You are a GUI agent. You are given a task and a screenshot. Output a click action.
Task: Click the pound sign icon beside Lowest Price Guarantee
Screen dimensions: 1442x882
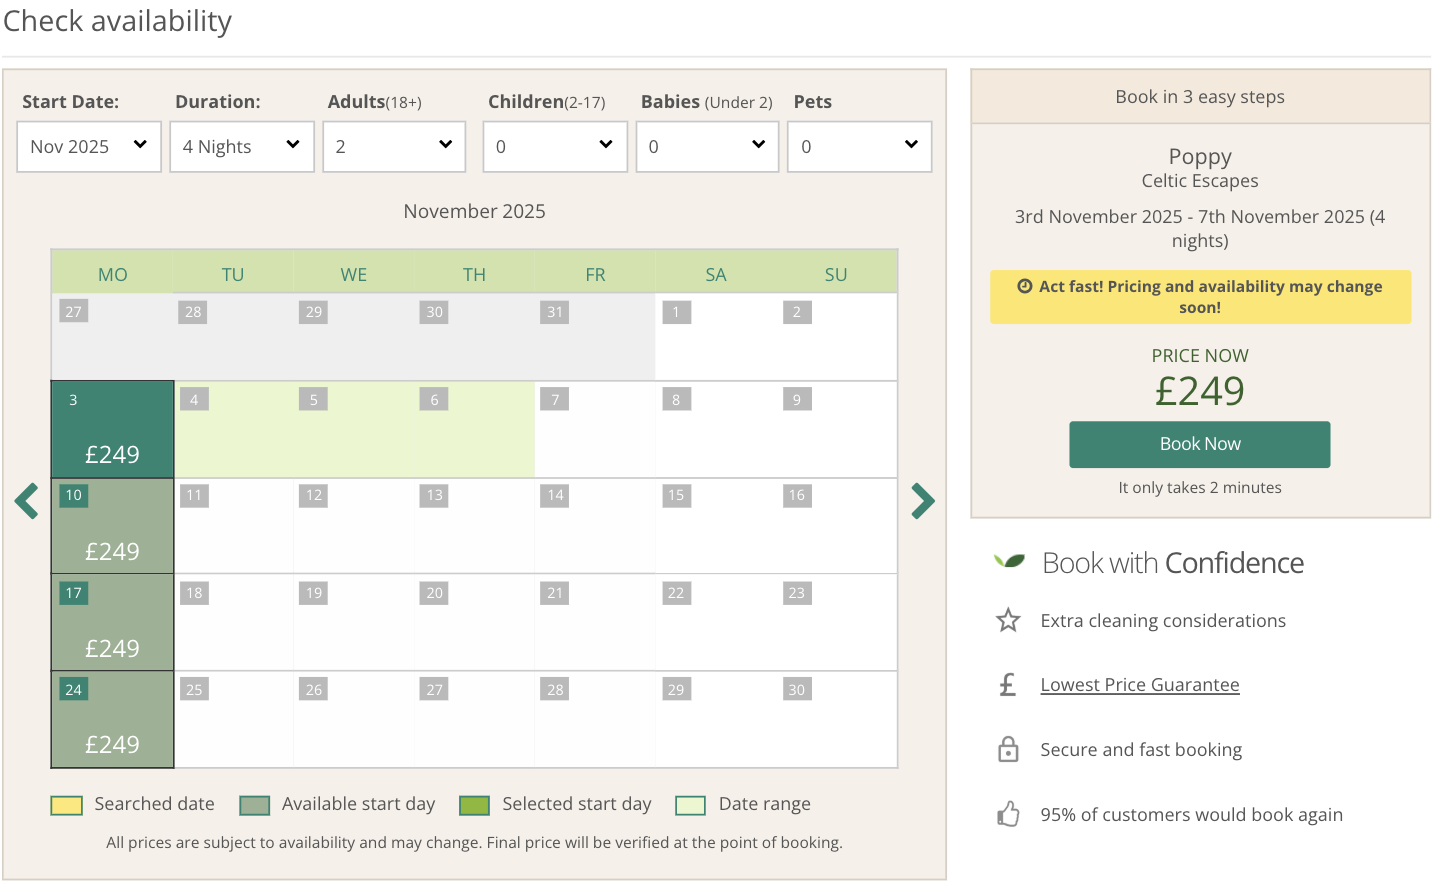point(1008,685)
